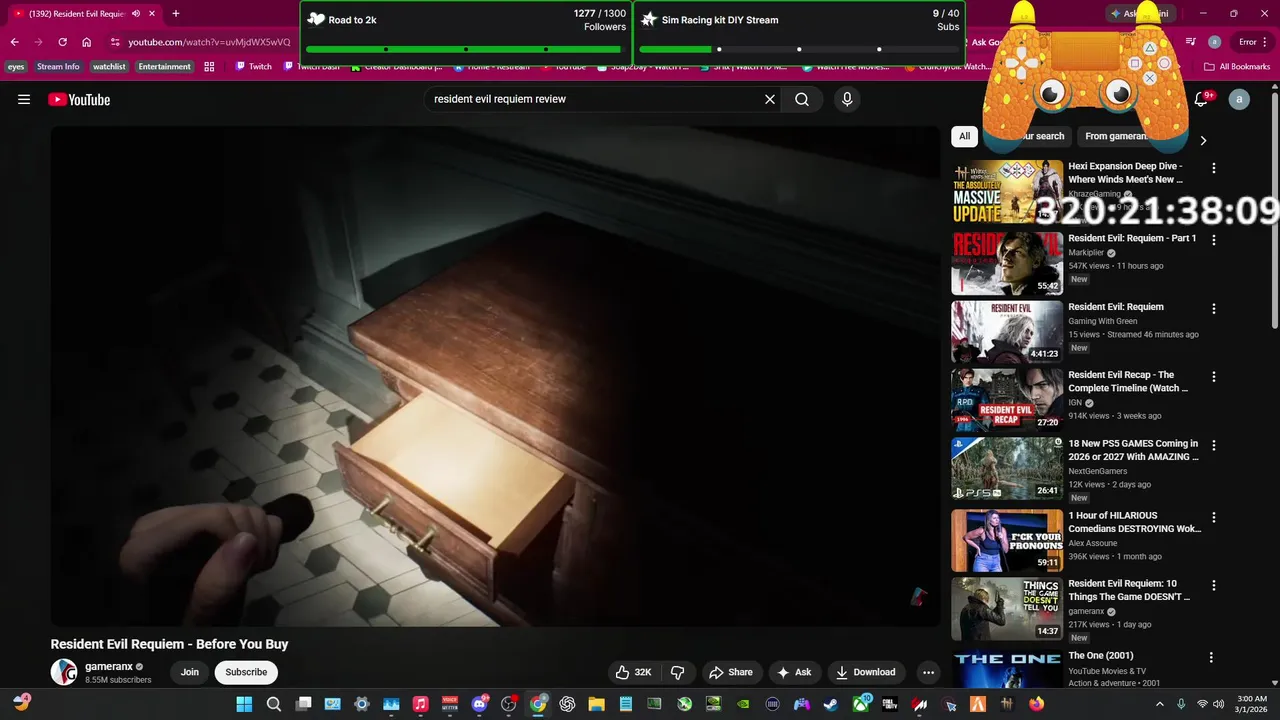Ask about this video
Screen dimensions: 1280x720
(x=794, y=672)
